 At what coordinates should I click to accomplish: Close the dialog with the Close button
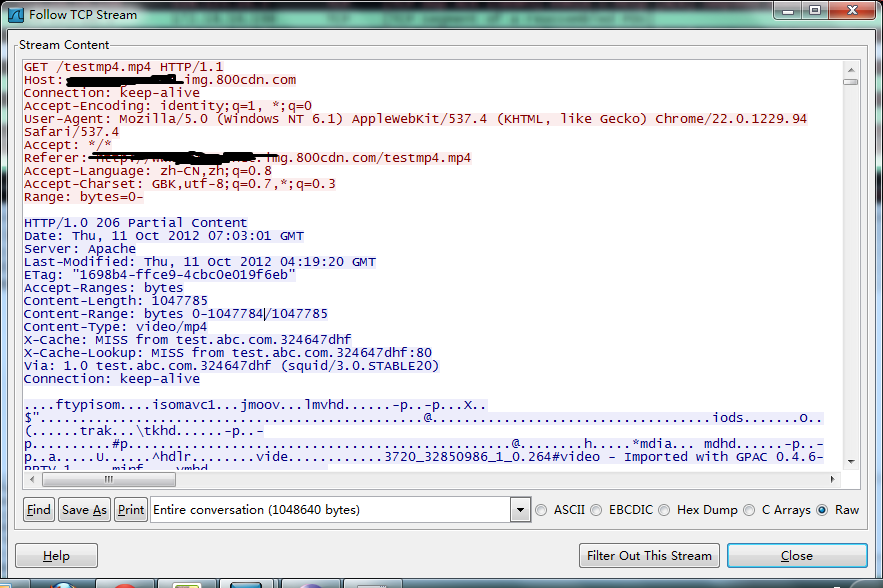pyautogui.click(x=796, y=556)
